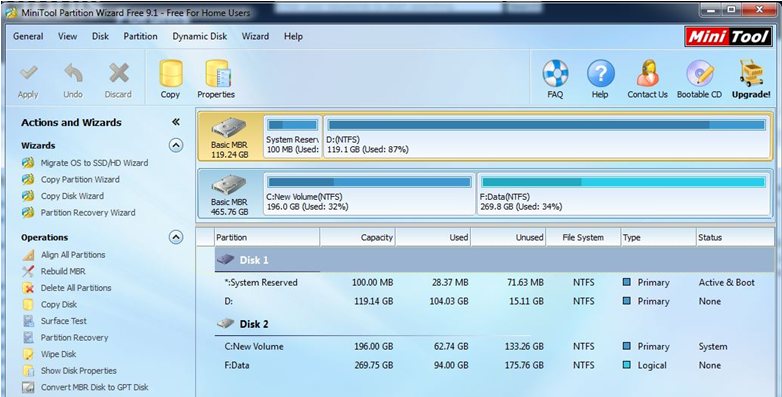Select the D: partition row
Screen dimensions: 782x397
click(495, 301)
